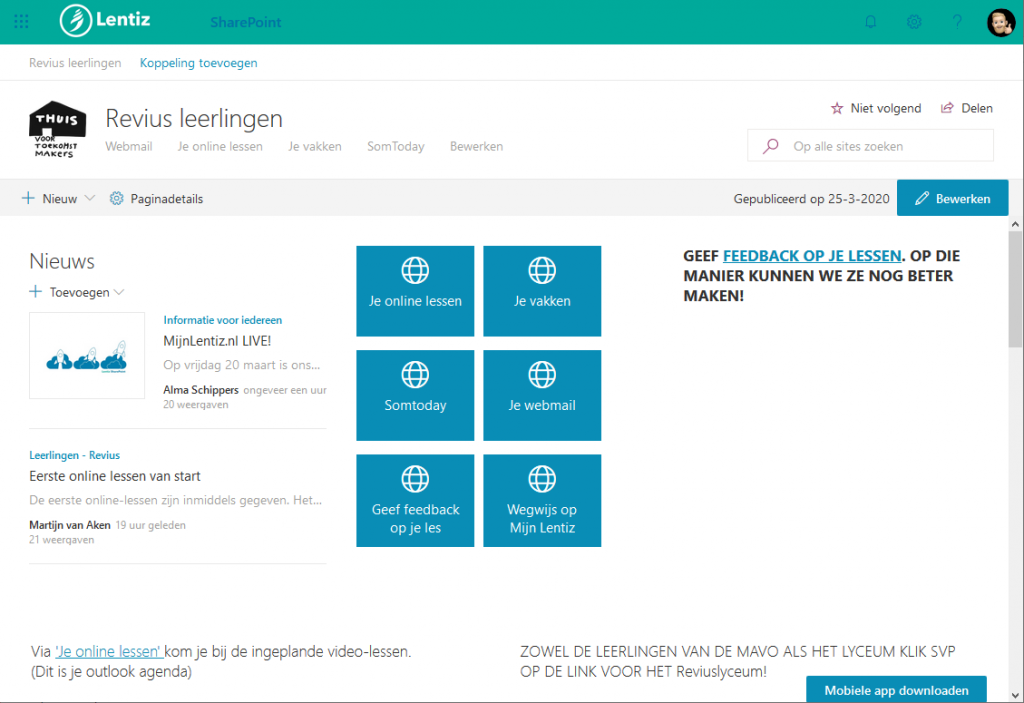Open the notifications bell
Image resolution: width=1024 pixels, height=703 pixels.
871,22
